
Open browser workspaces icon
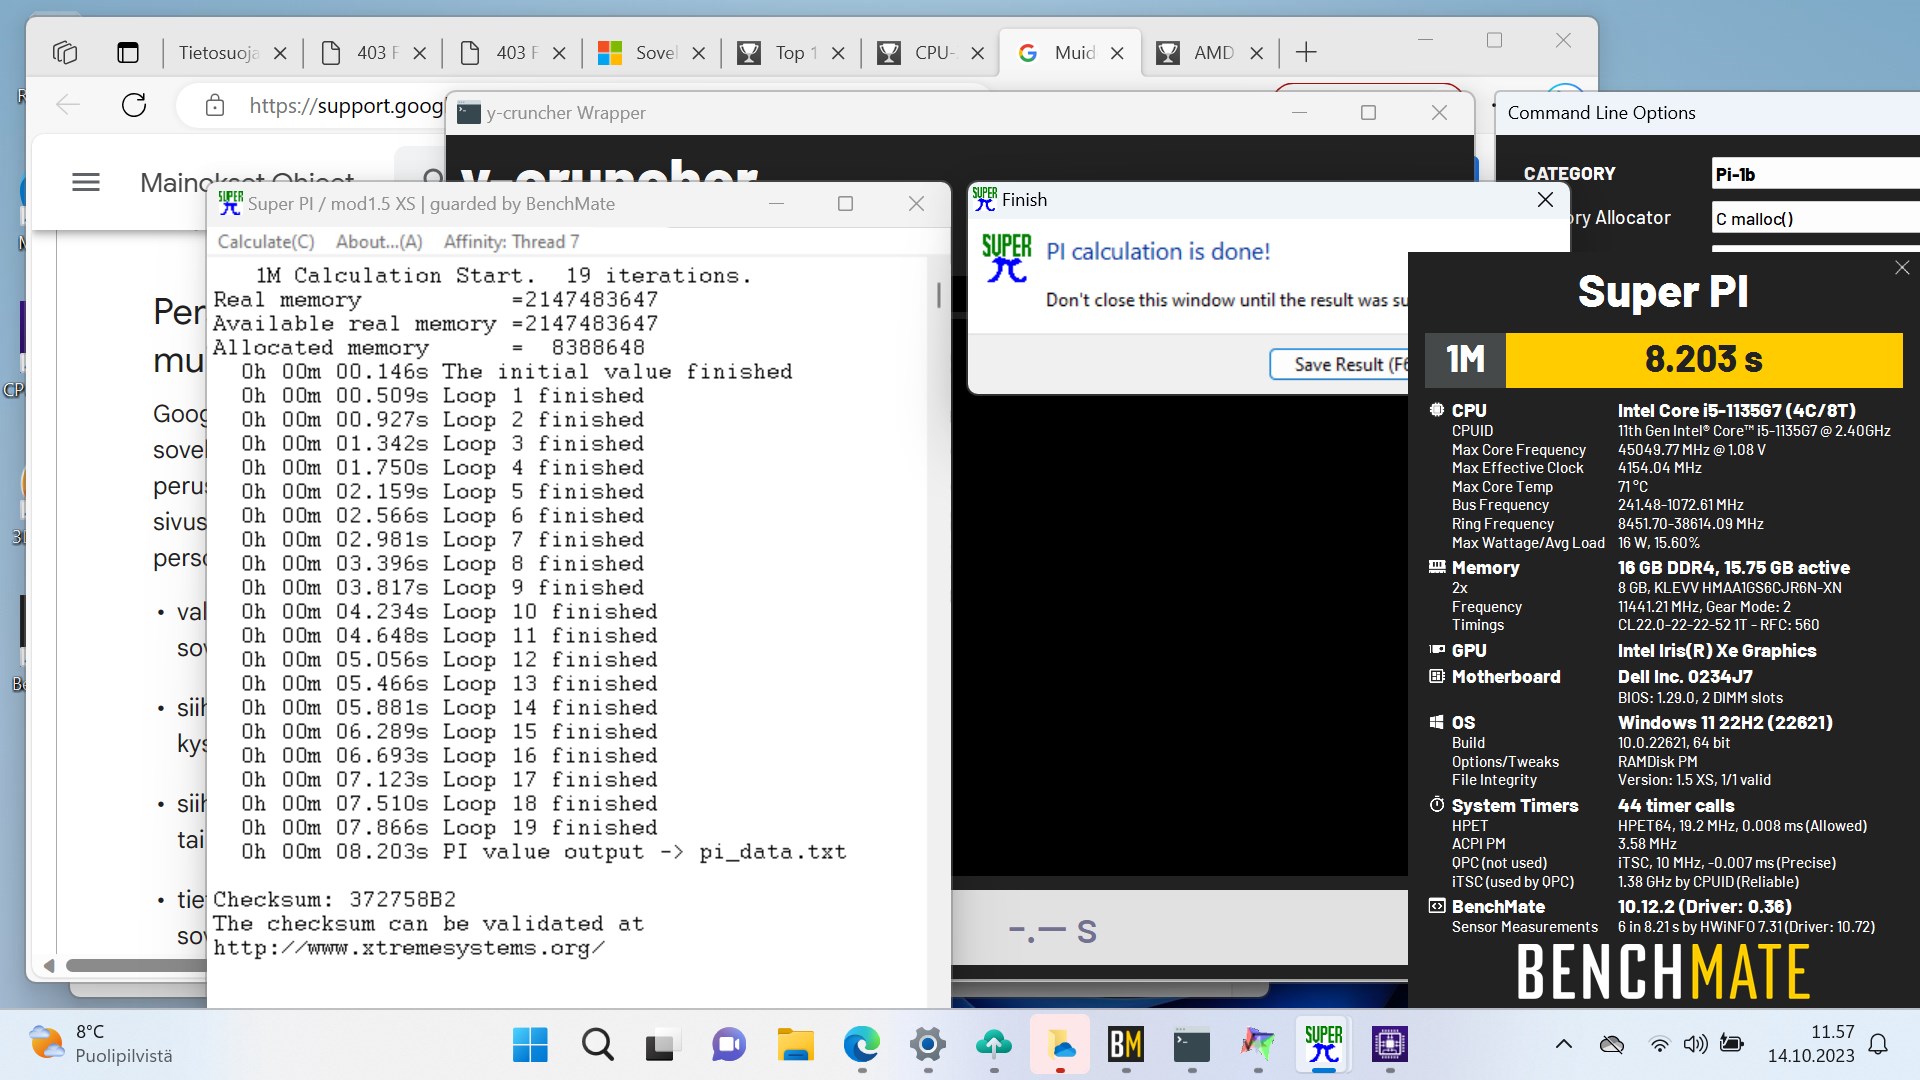[65, 53]
